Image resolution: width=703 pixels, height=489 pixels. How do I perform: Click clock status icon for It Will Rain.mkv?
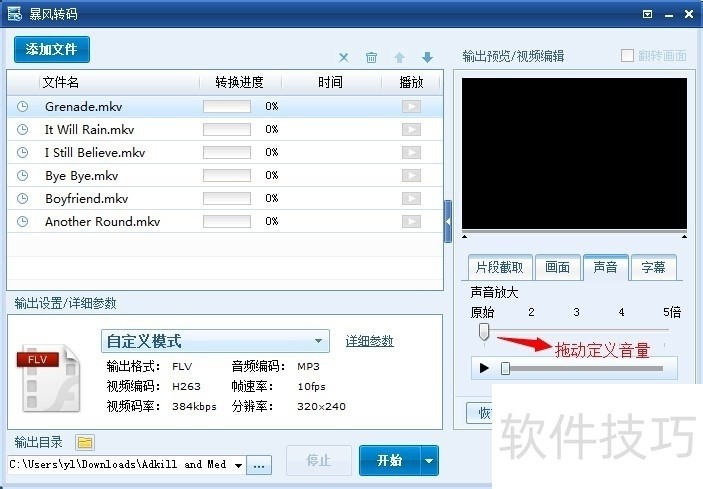click(22, 130)
